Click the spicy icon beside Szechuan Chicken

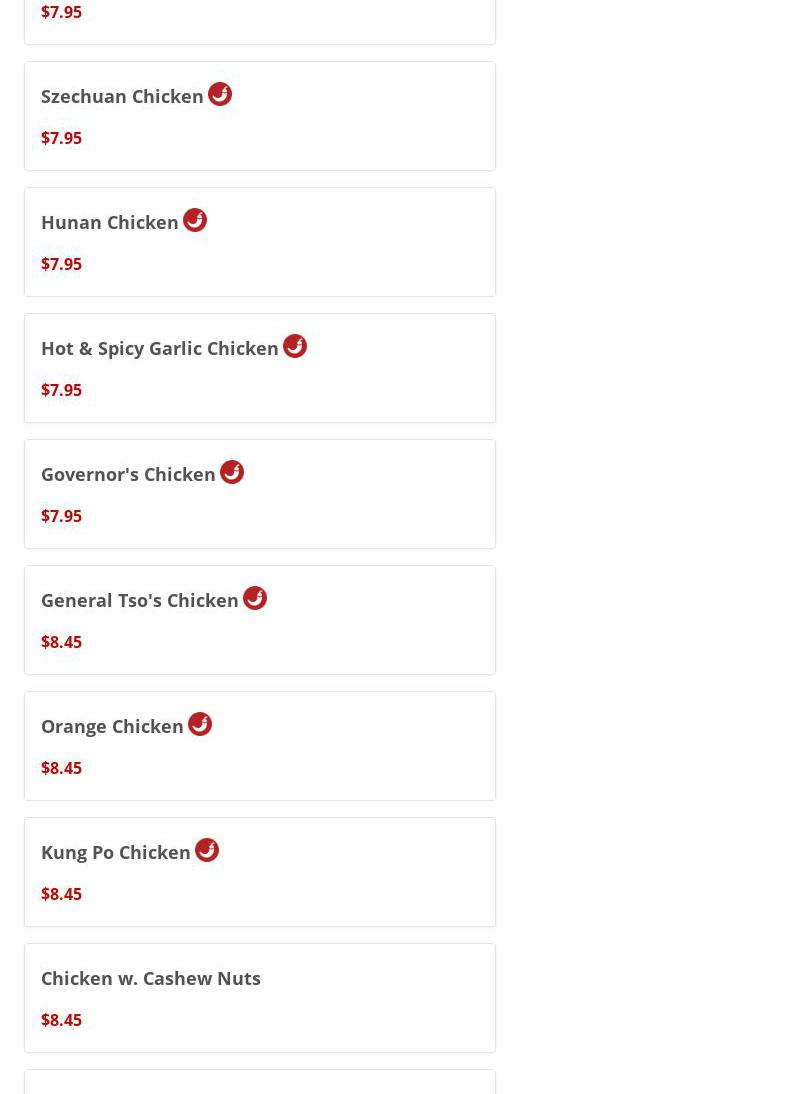(220, 94)
